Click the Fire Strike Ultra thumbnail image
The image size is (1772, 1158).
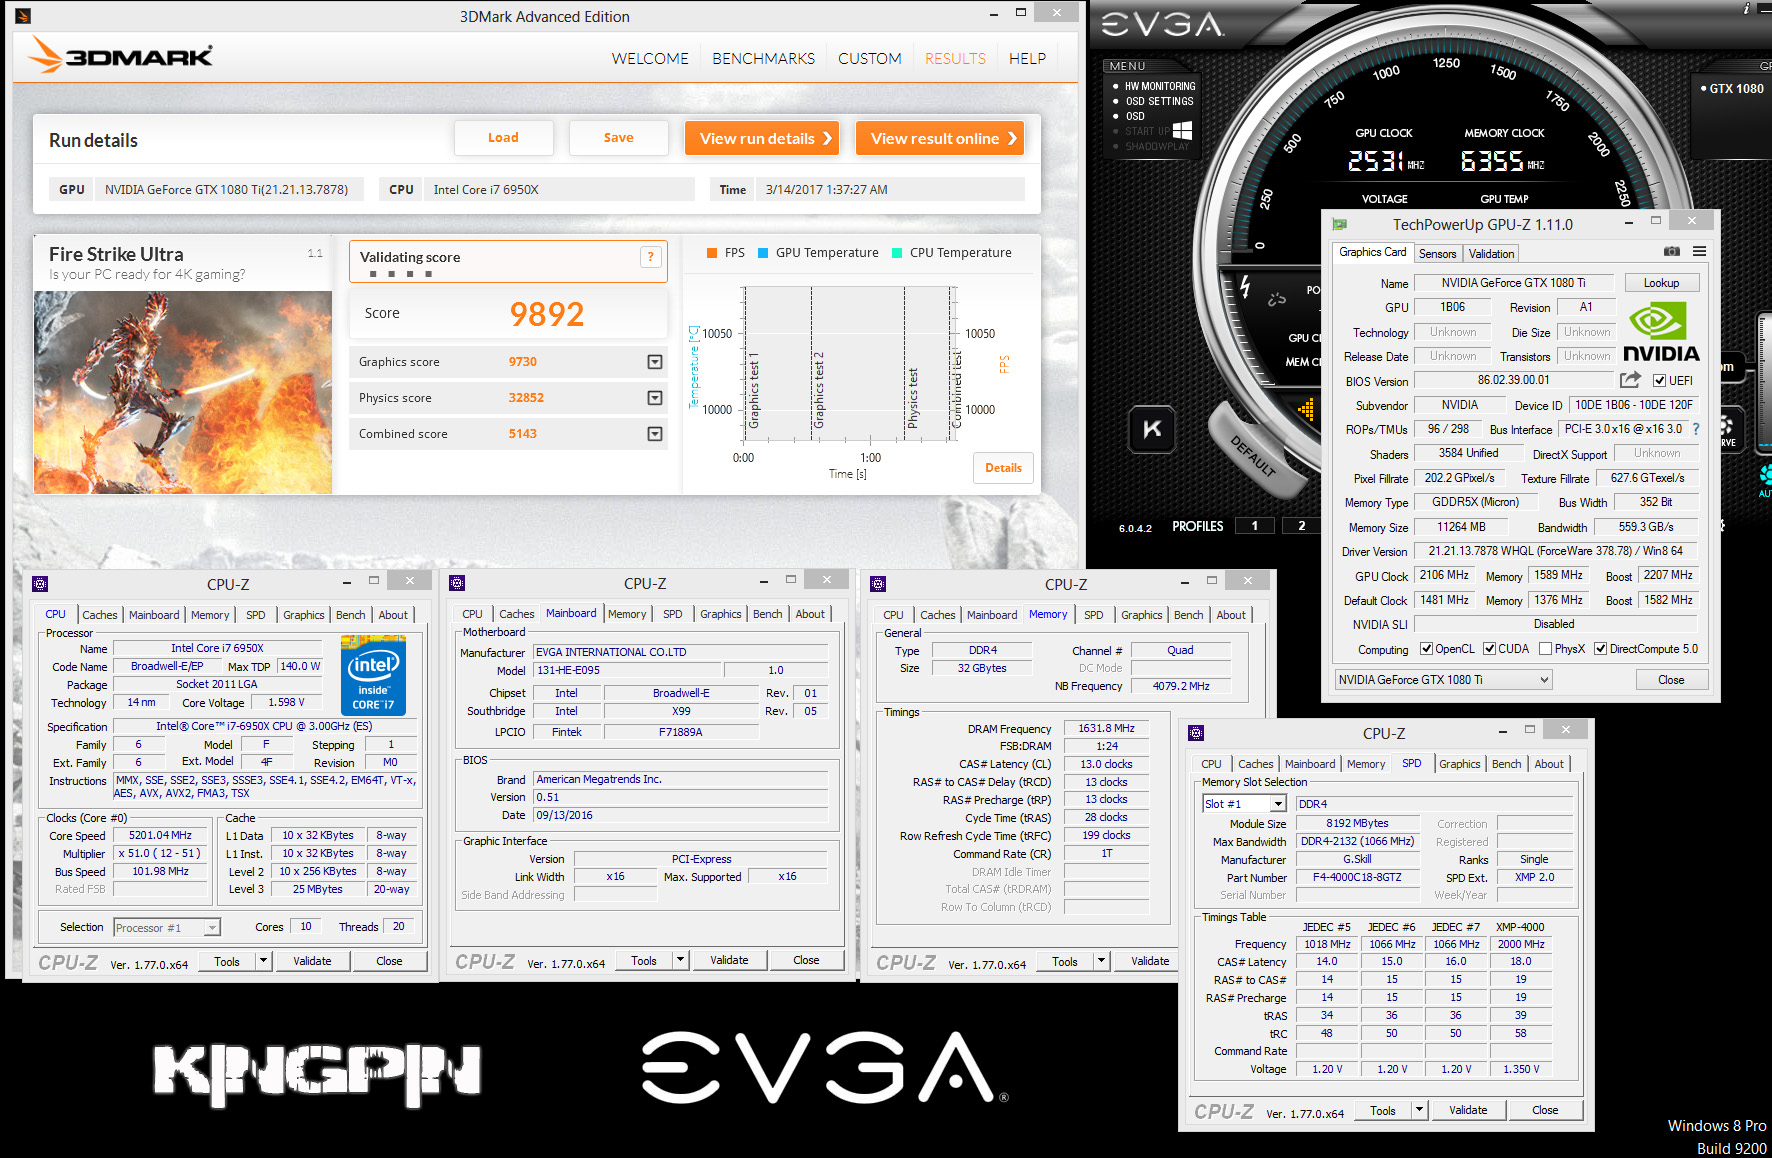tap(183, 392)
